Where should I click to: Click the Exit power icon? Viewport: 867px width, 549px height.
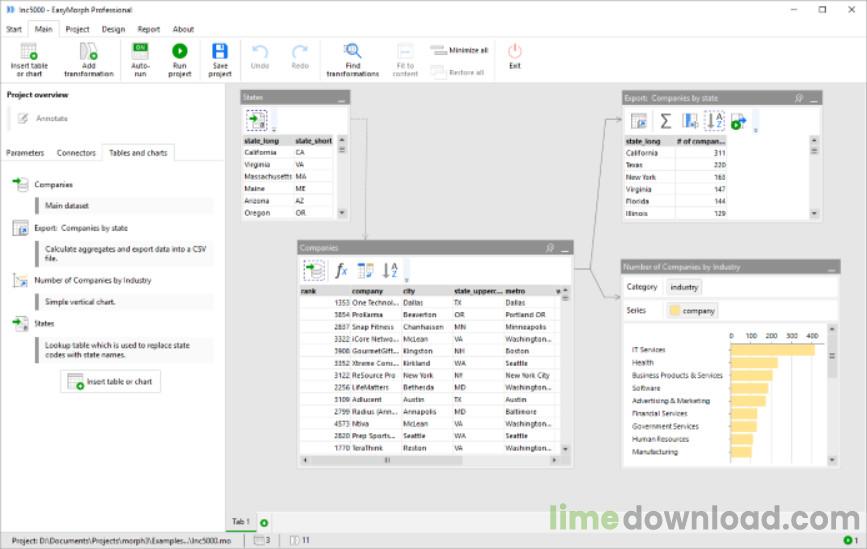pyautogui.click(x=514, y=52)
